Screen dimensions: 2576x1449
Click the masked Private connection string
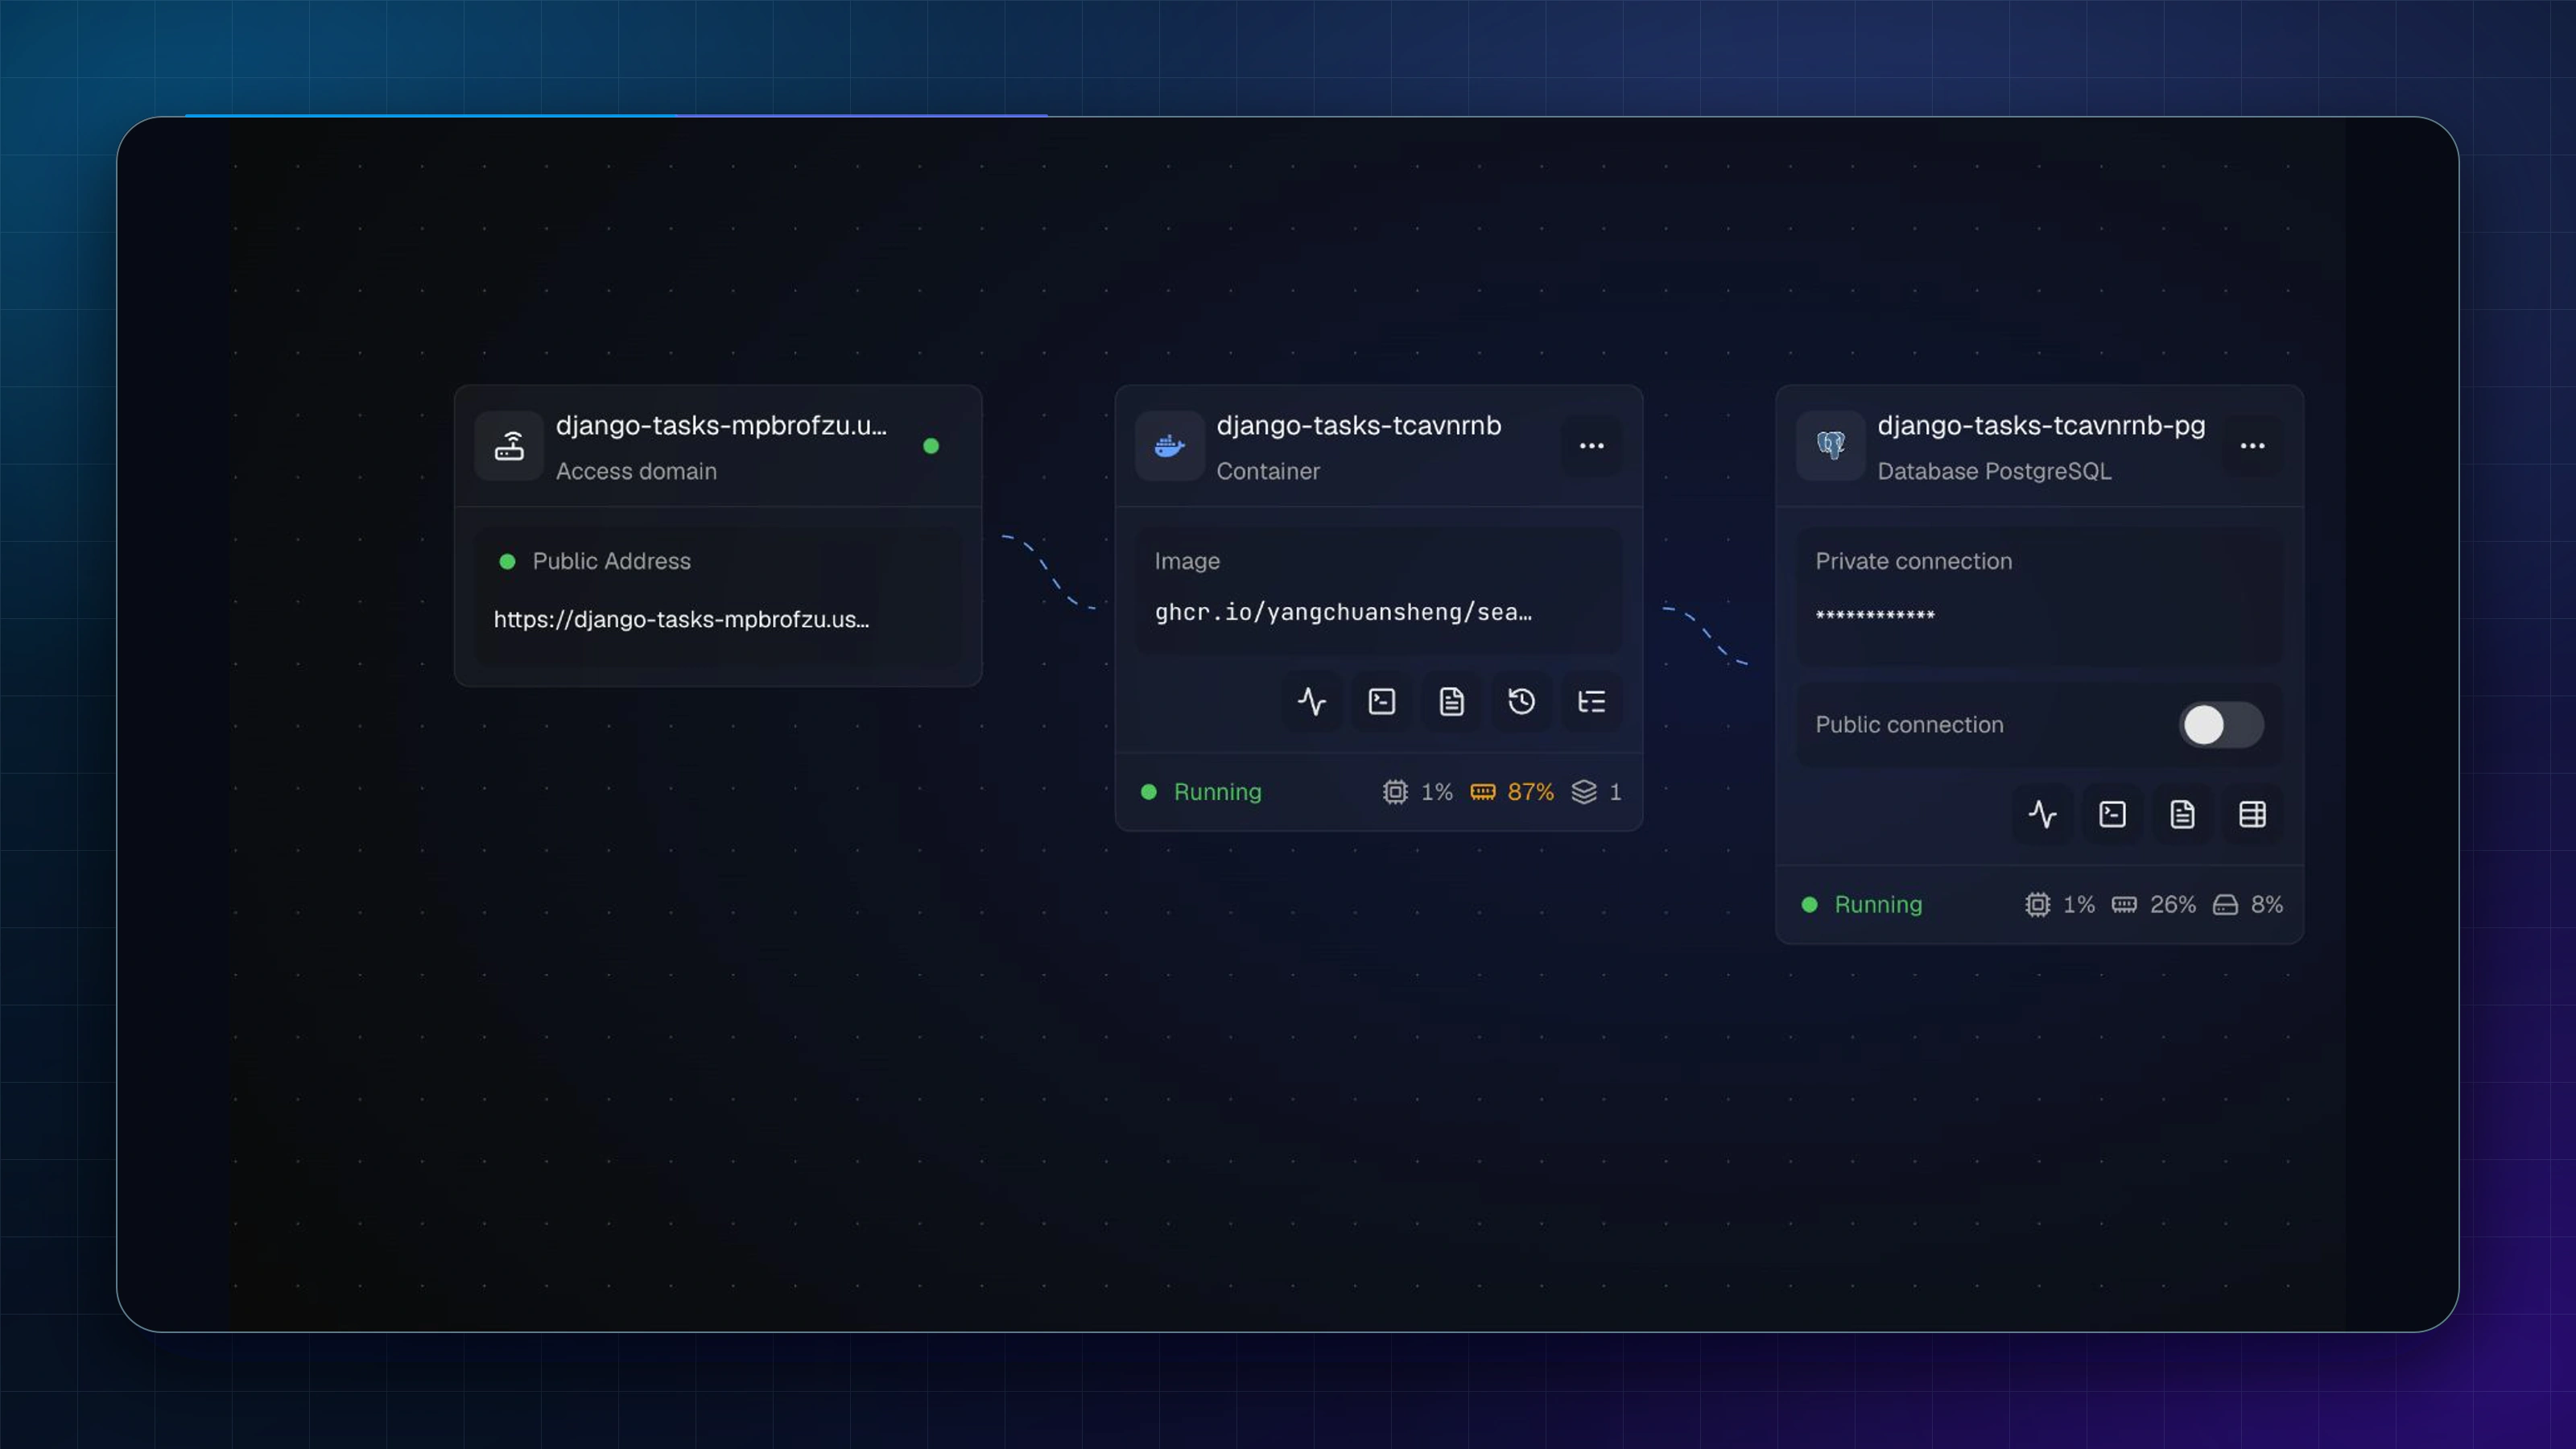point(1875,615)
